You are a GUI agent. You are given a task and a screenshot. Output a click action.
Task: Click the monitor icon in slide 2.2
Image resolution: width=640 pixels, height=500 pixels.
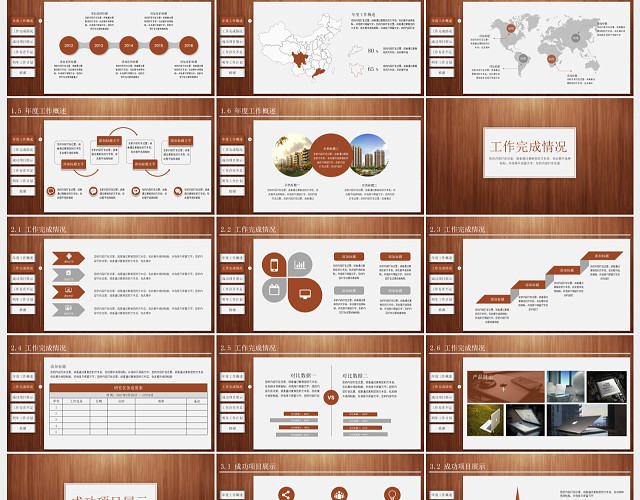click(305, 295)
